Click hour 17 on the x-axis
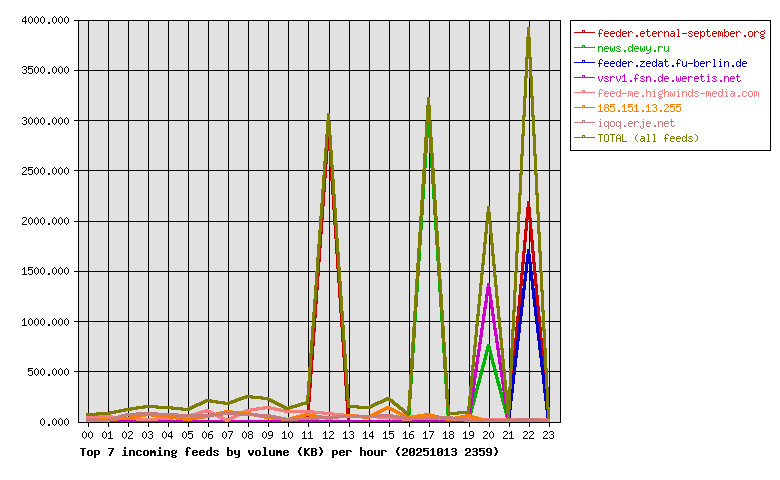Image resolution: width=780 pixels, height=480 pixels. (x=428, y=435)
